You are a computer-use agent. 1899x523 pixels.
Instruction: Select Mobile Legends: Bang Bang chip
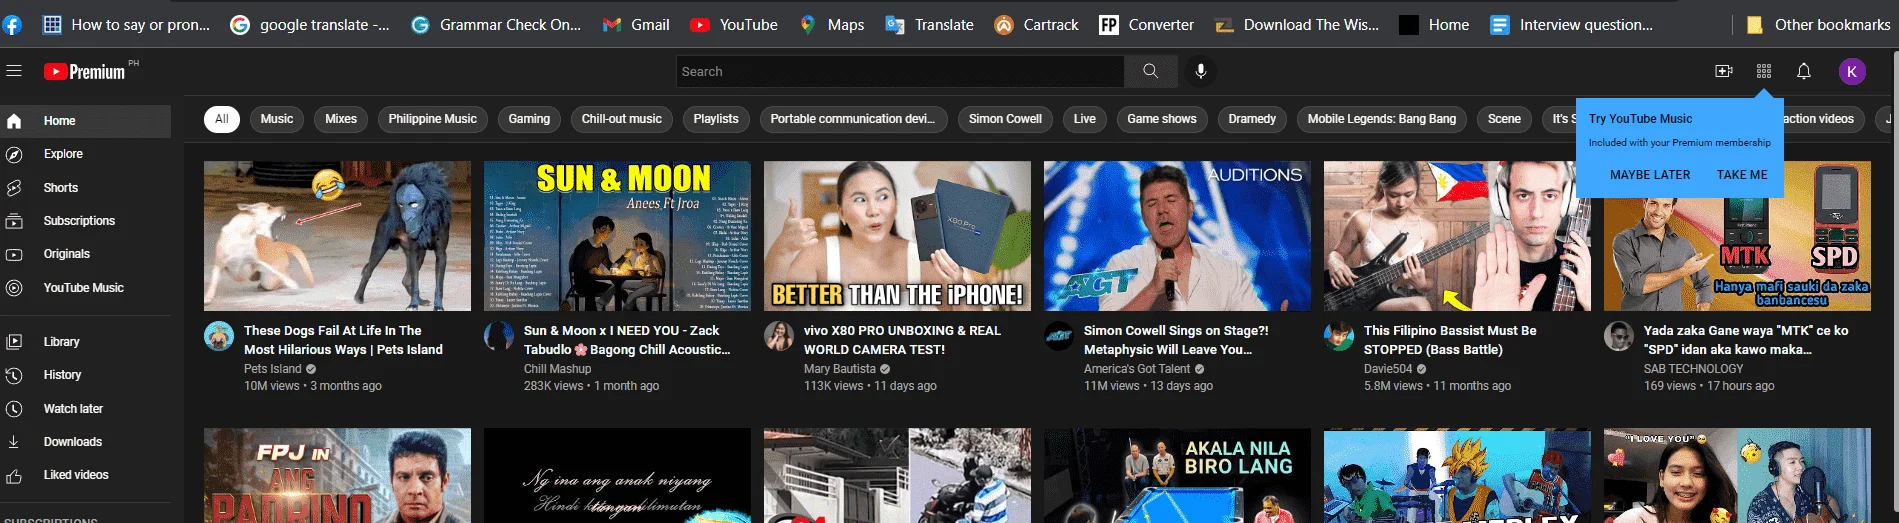(x=1382, y=119)
